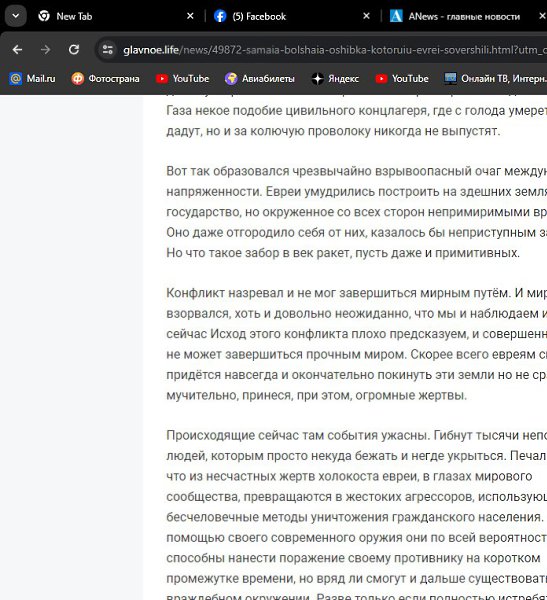
Task: Open the tab search dropdown arrow
Action: coord(16,16)
